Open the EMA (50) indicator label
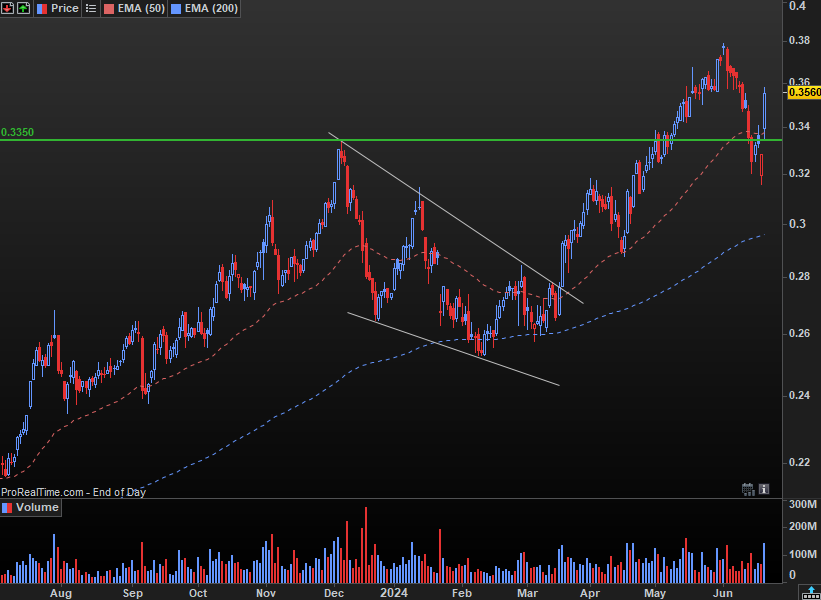Image resolution: width=821 pixels, height=600 pixels. (x=143, y=8)
